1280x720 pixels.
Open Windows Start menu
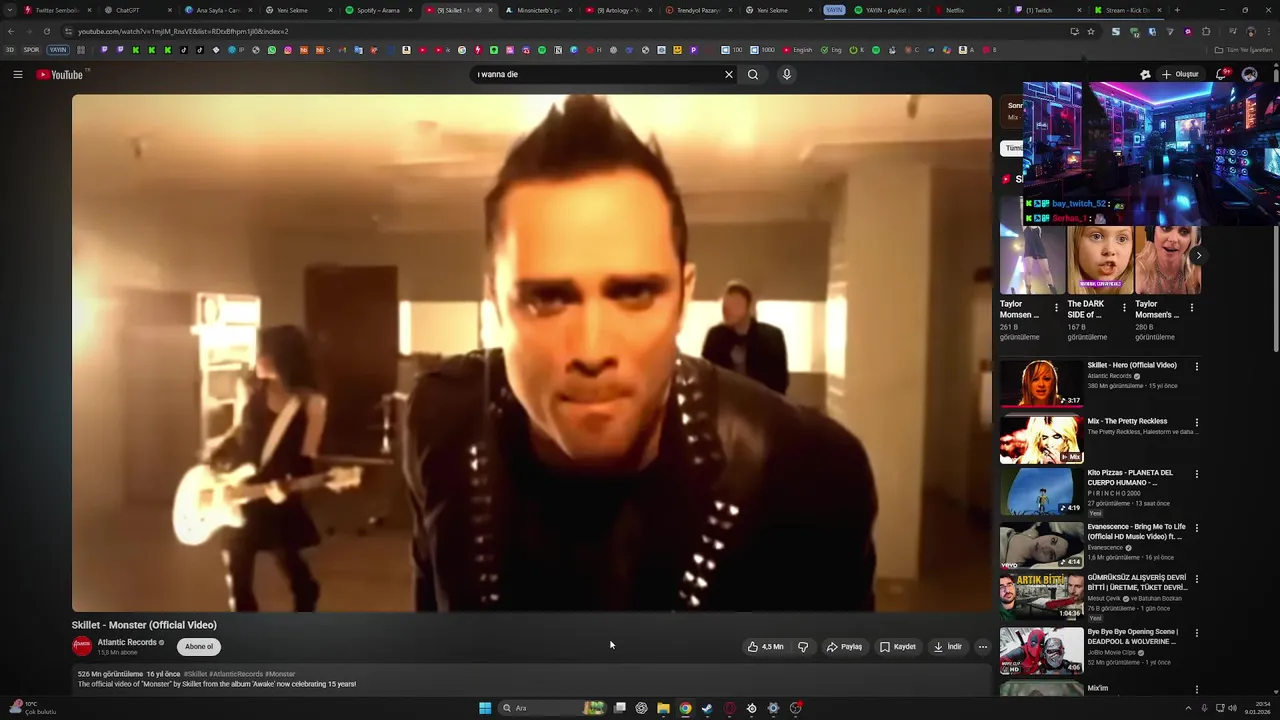[x=485, y=708]
